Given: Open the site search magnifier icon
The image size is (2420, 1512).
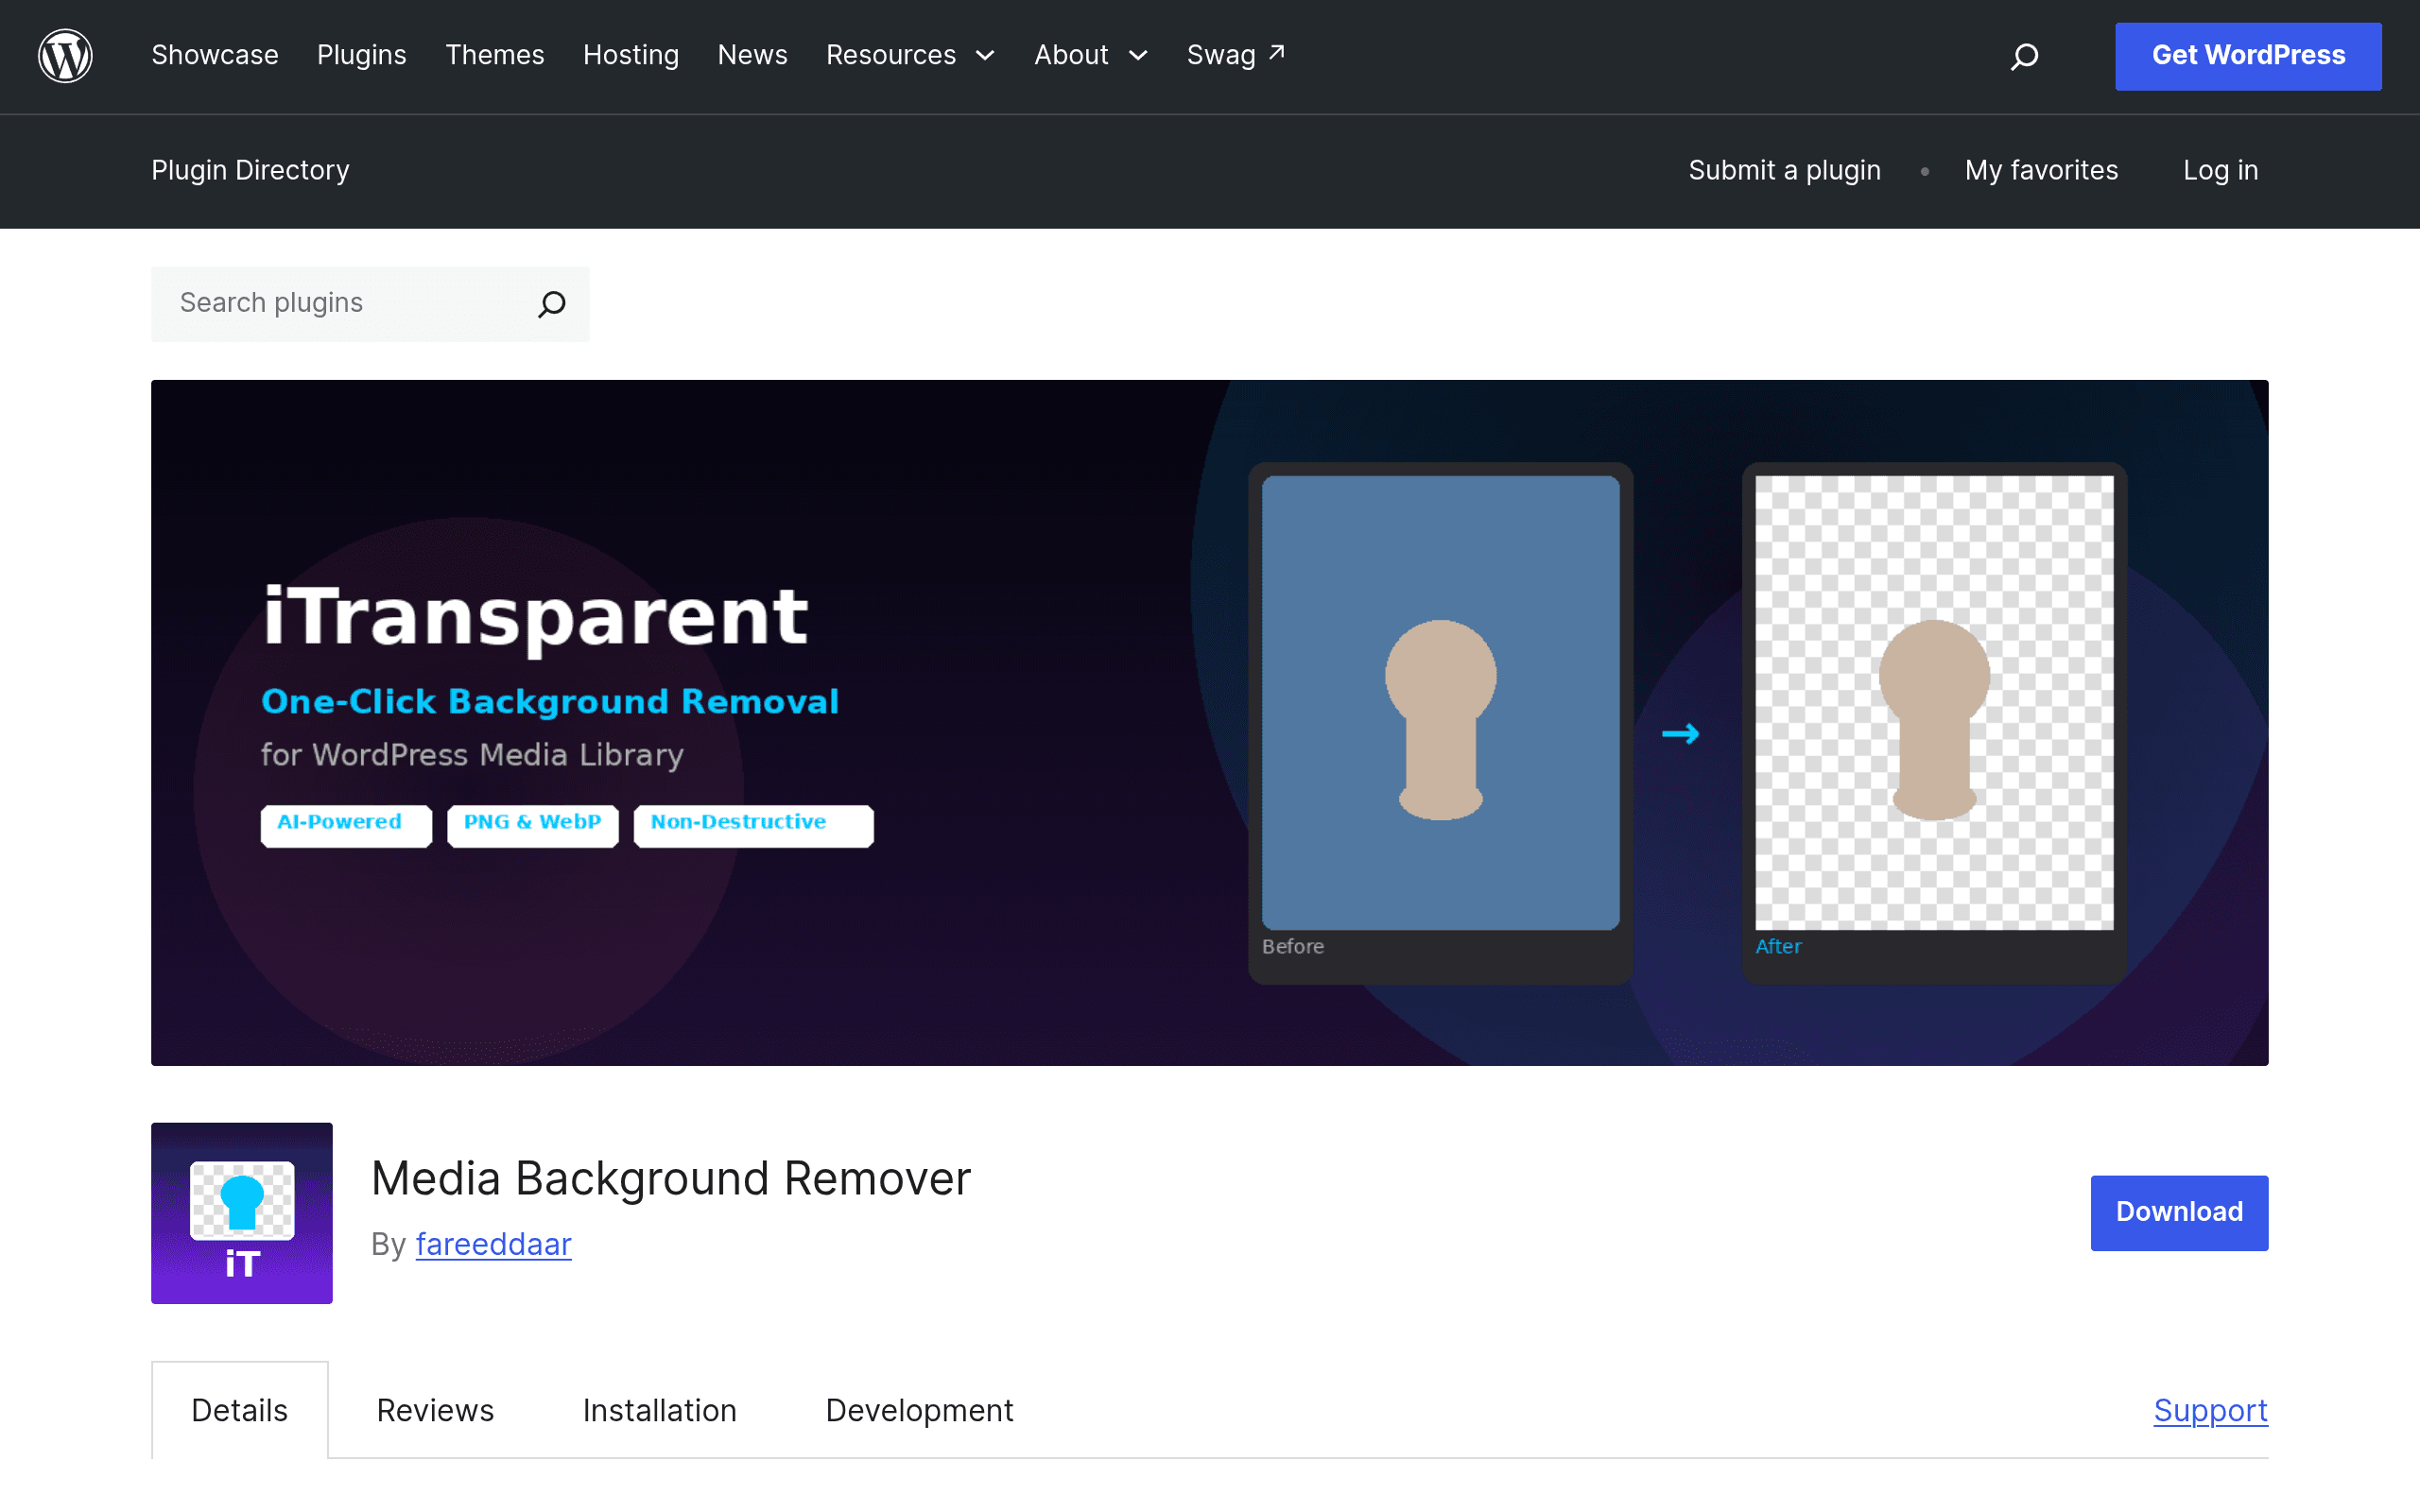Looking at the screenshot, I should point(2024,56).
